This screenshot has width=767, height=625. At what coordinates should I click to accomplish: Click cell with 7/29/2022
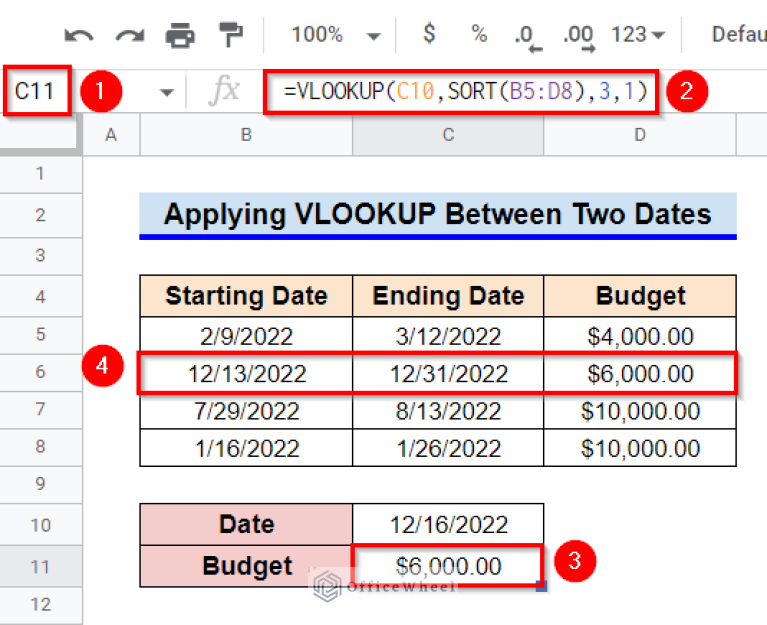coord(246,411)
